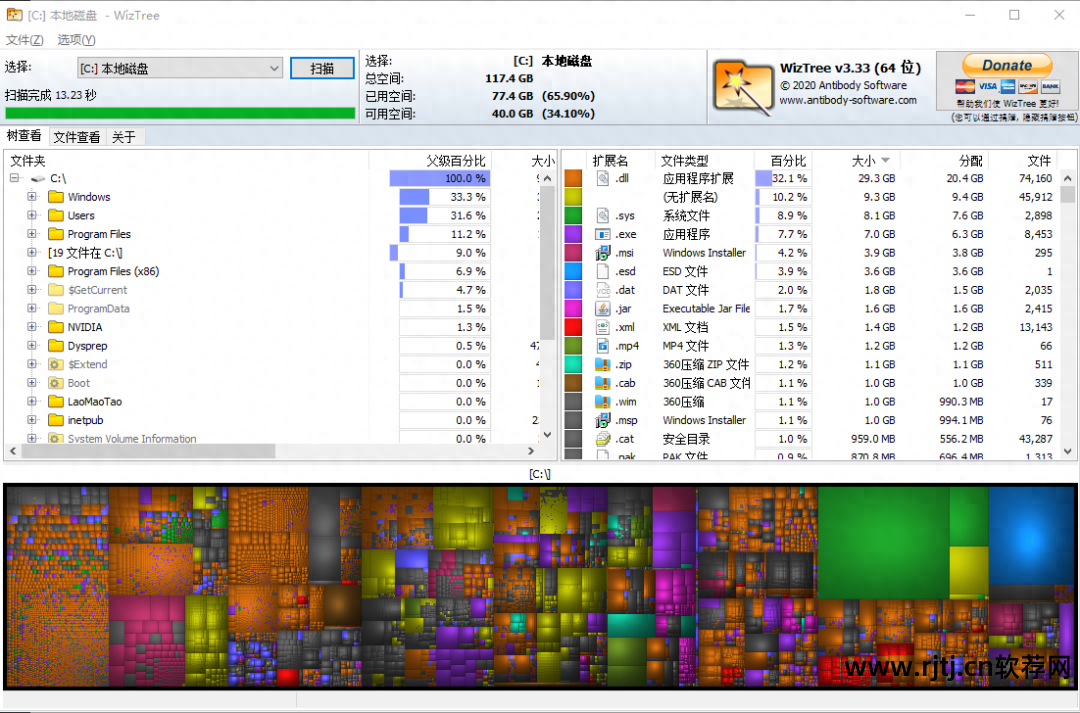Click the orange .dll color swatch
This screenshot has width=1080, height=713.
(573, 178)
